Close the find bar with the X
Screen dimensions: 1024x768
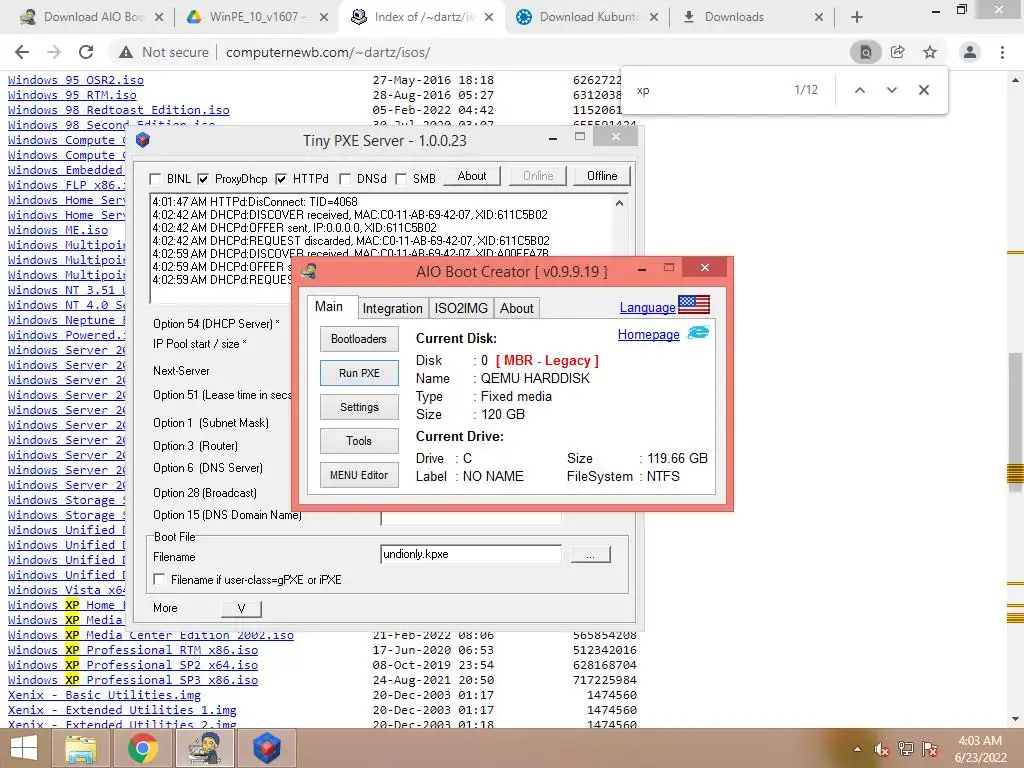pyautogui.click(x=923, y=90)
